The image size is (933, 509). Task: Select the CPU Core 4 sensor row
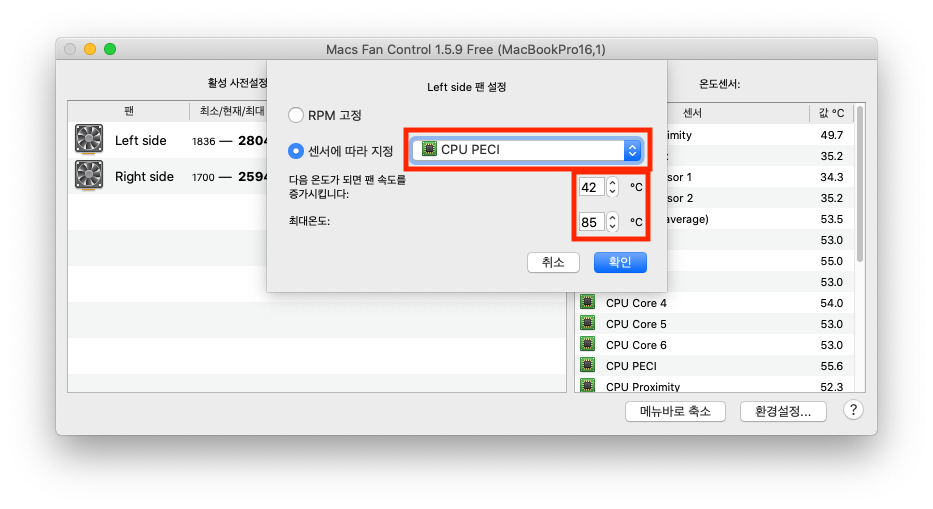(715, 303)
